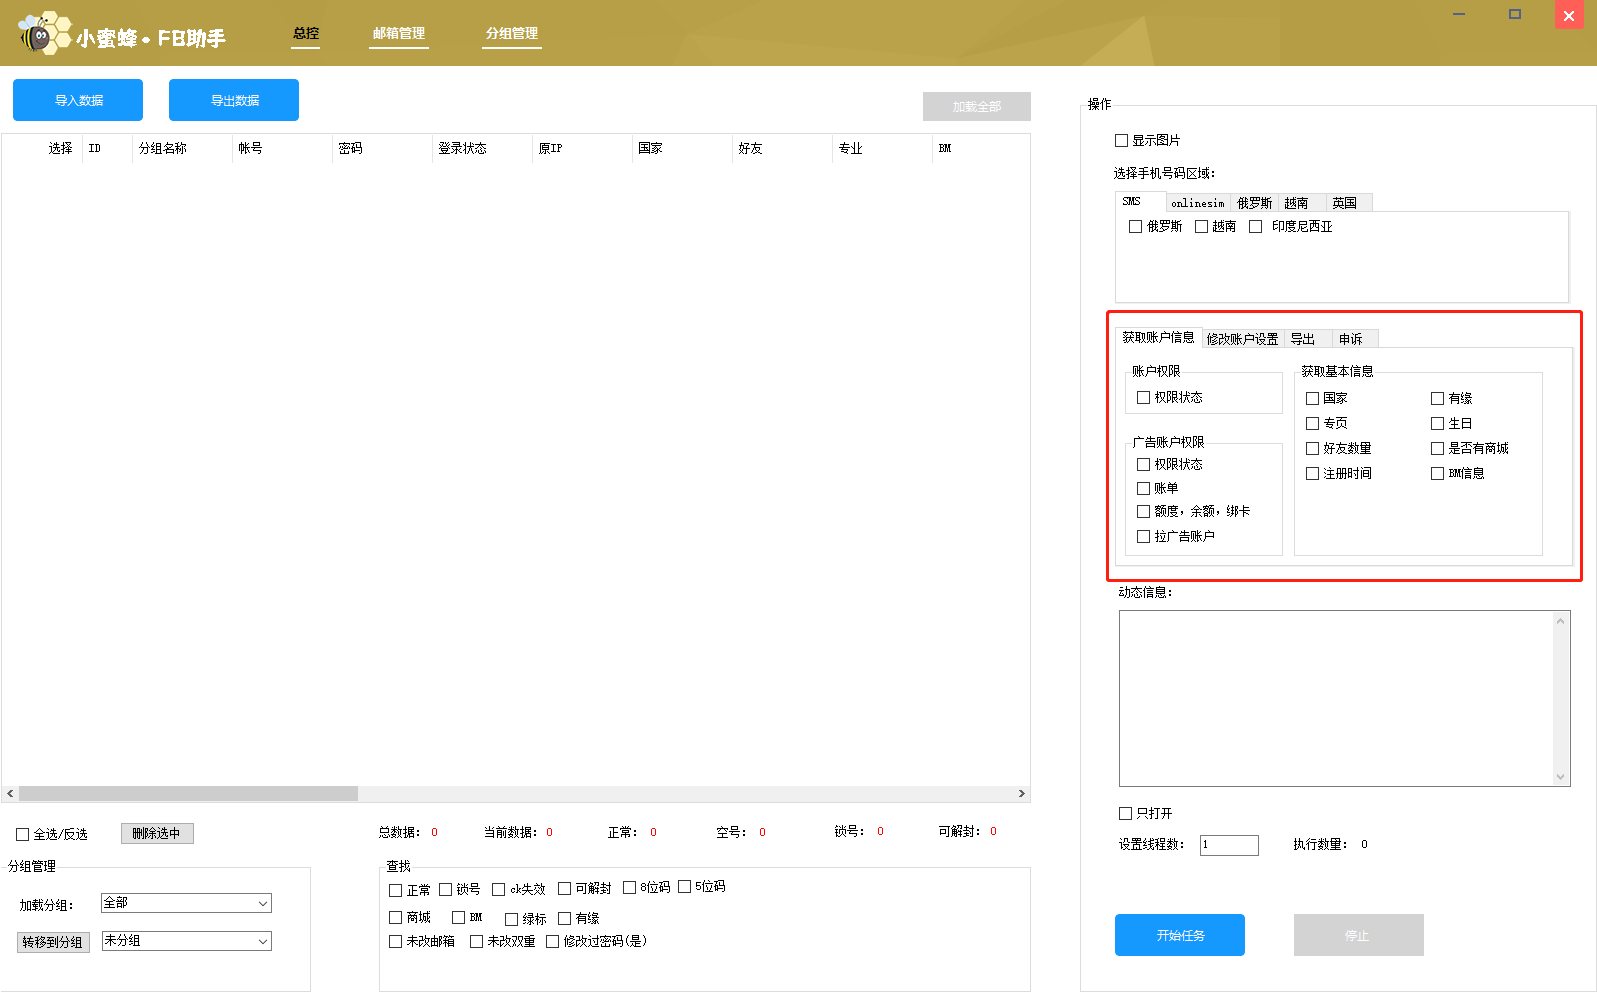
Task: Open the 未分组 dropdown
Action: (x=186, y=941)
